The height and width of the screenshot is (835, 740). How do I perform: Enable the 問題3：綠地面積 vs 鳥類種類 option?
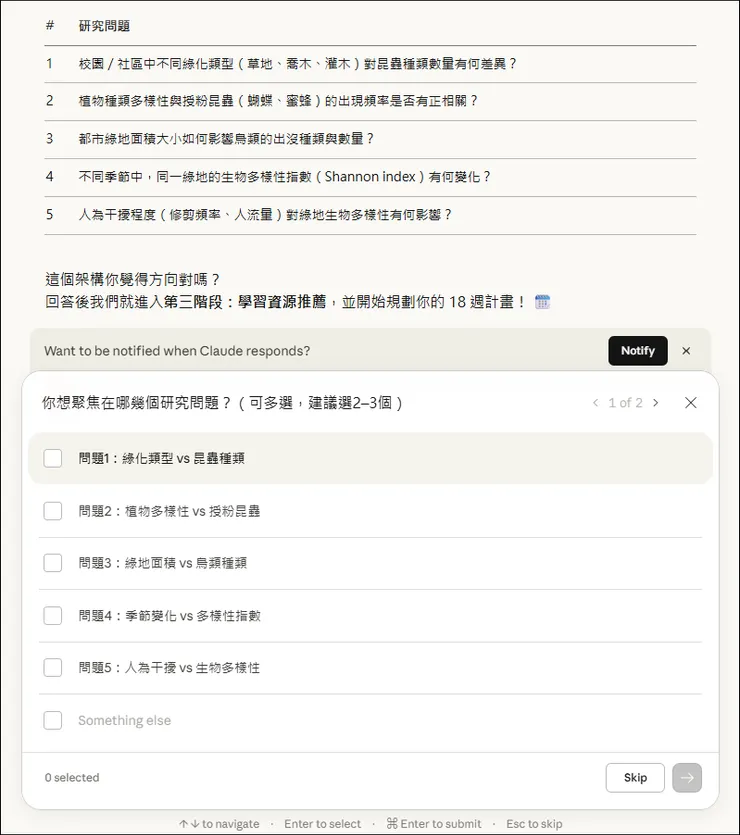click(55, 563)
